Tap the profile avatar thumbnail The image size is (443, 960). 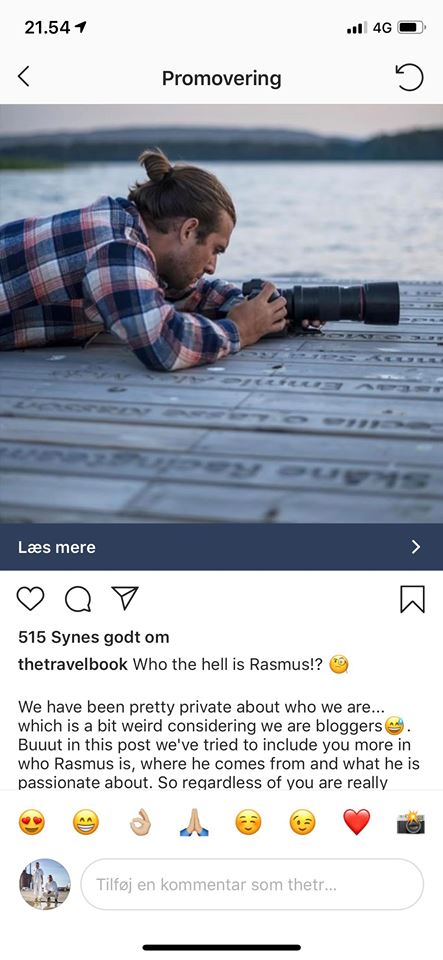click(45, 884)
